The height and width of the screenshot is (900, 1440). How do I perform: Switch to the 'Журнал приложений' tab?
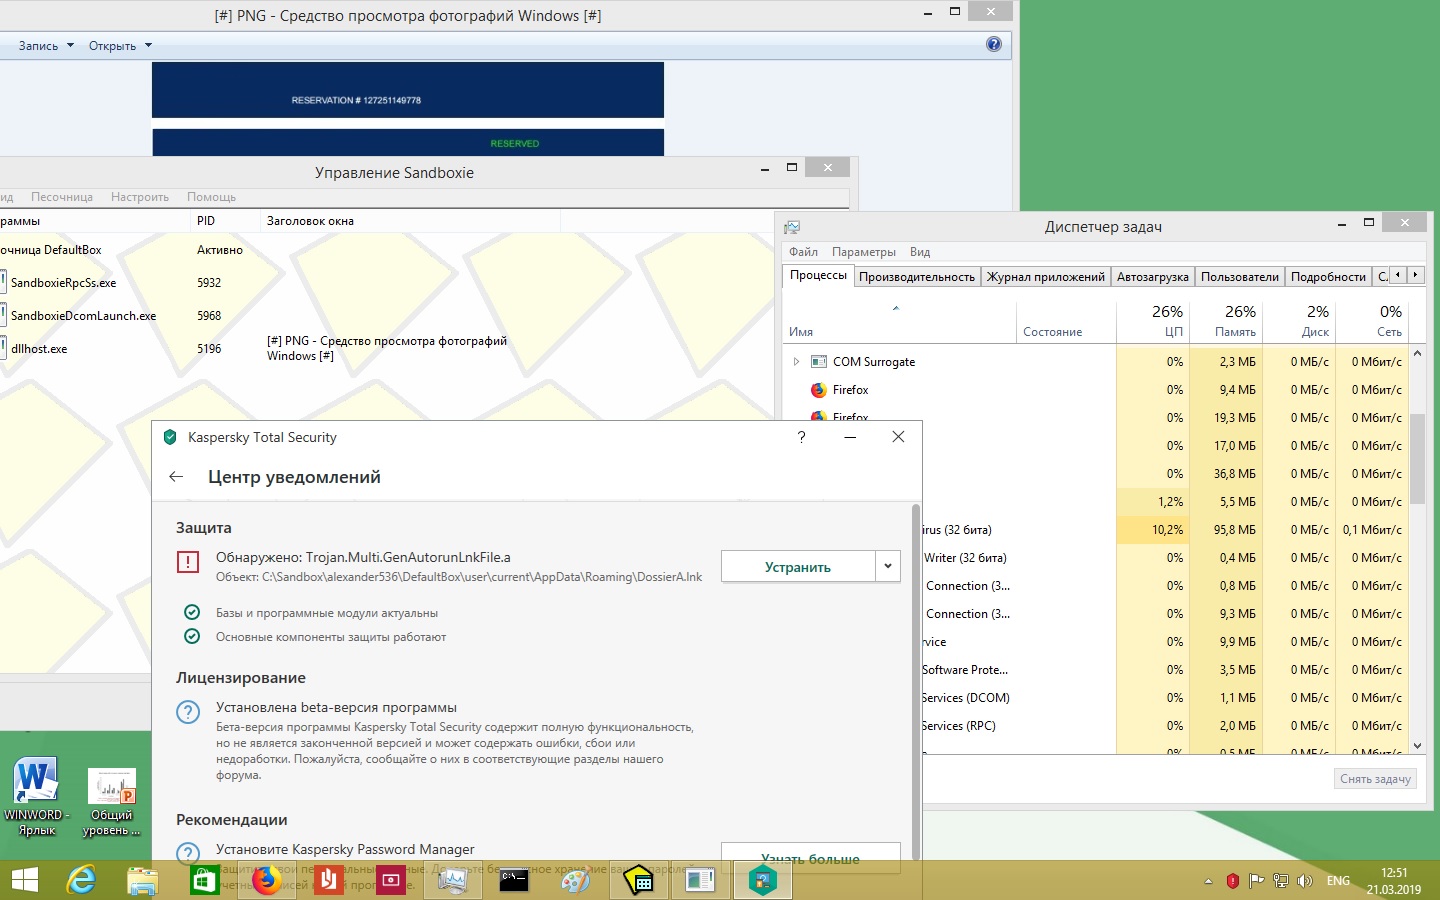click(1046, 277)
